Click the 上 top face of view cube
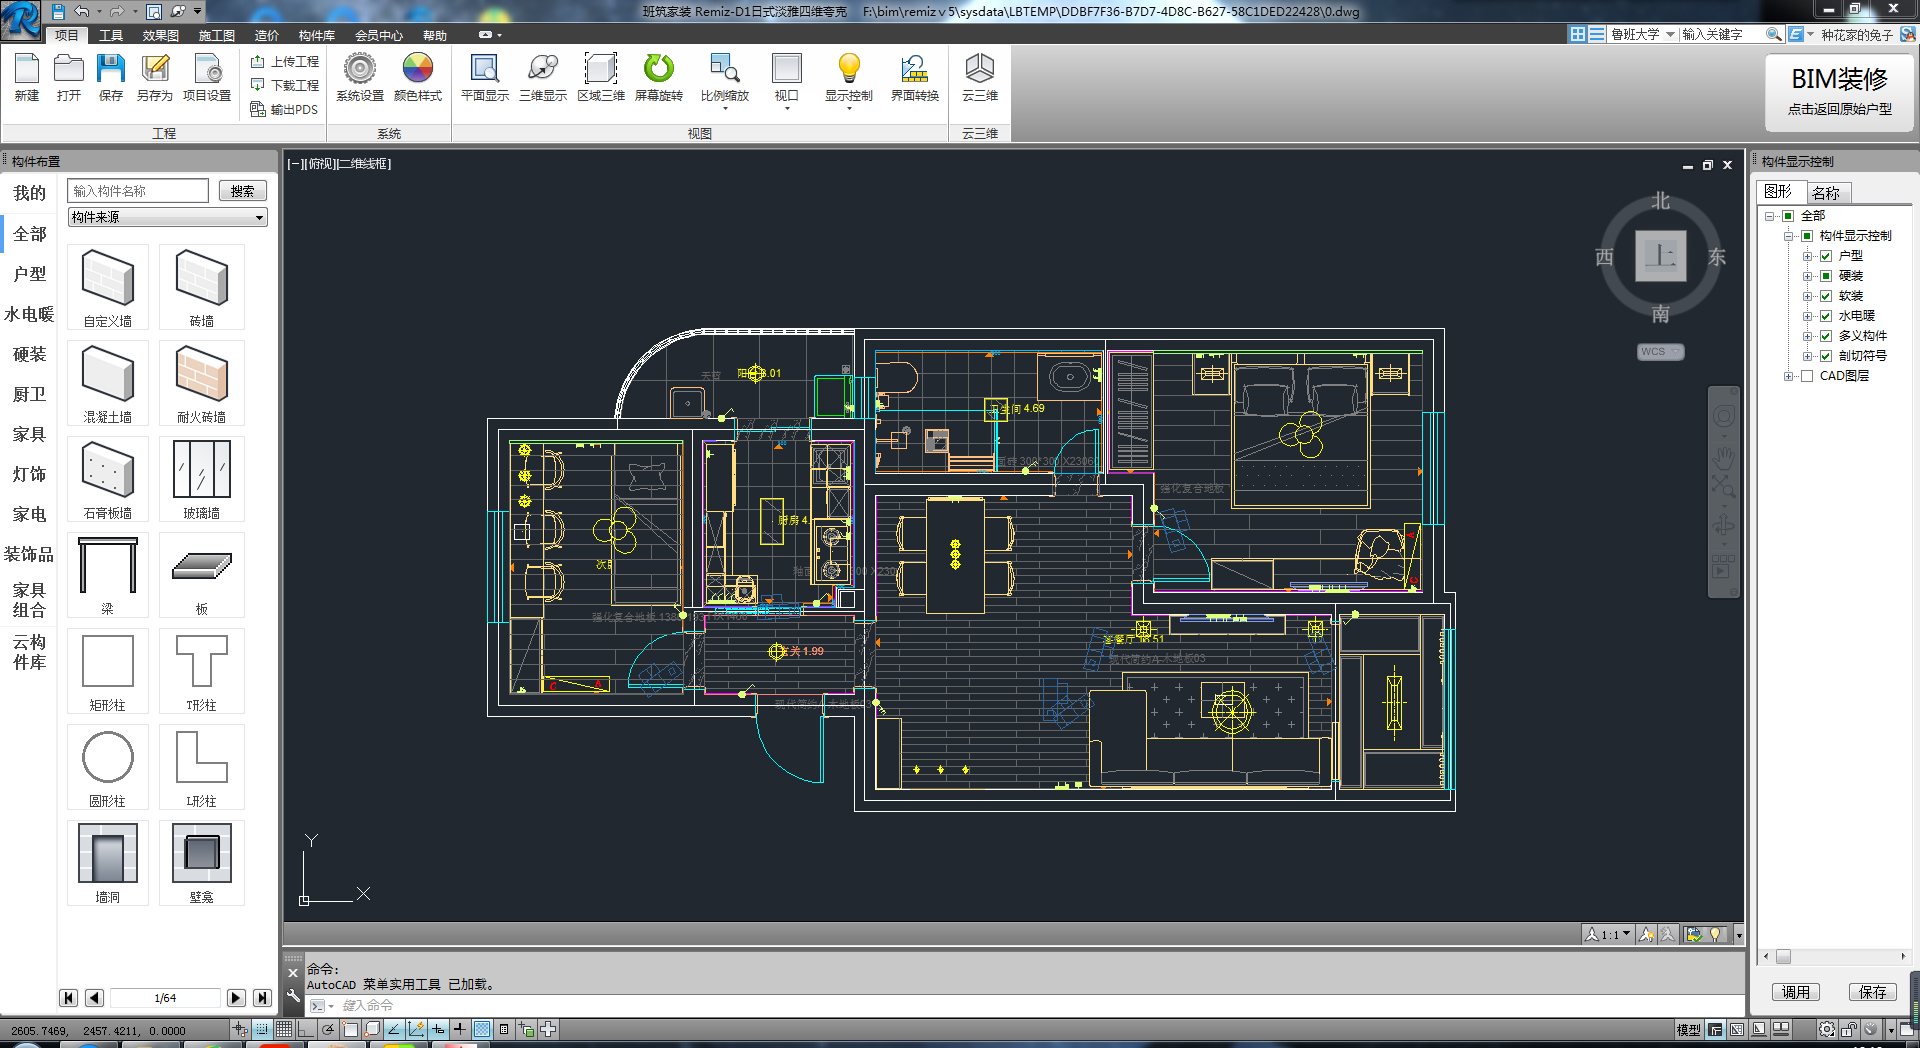The height and width of the screenshot is (1048, 1920). click(x=1661, y=256)
